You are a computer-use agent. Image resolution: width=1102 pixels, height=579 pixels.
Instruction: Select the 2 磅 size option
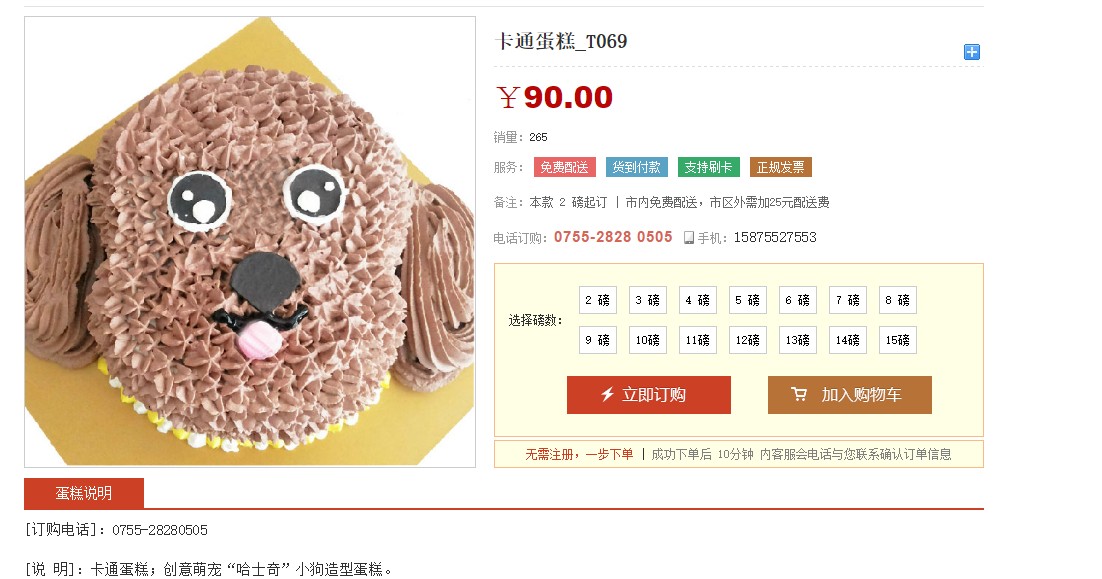click(598, 300)
